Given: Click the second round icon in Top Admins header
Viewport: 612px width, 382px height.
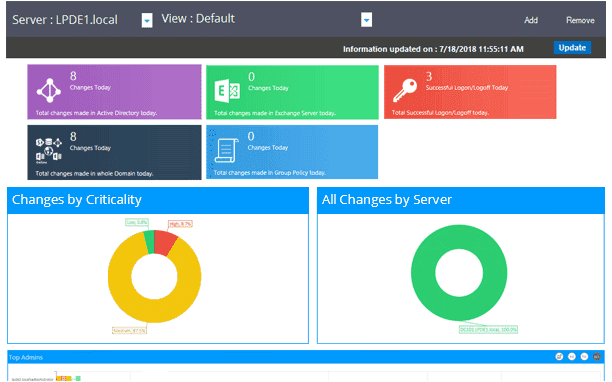Looking at the screenshot, I should tap(571, 357).
